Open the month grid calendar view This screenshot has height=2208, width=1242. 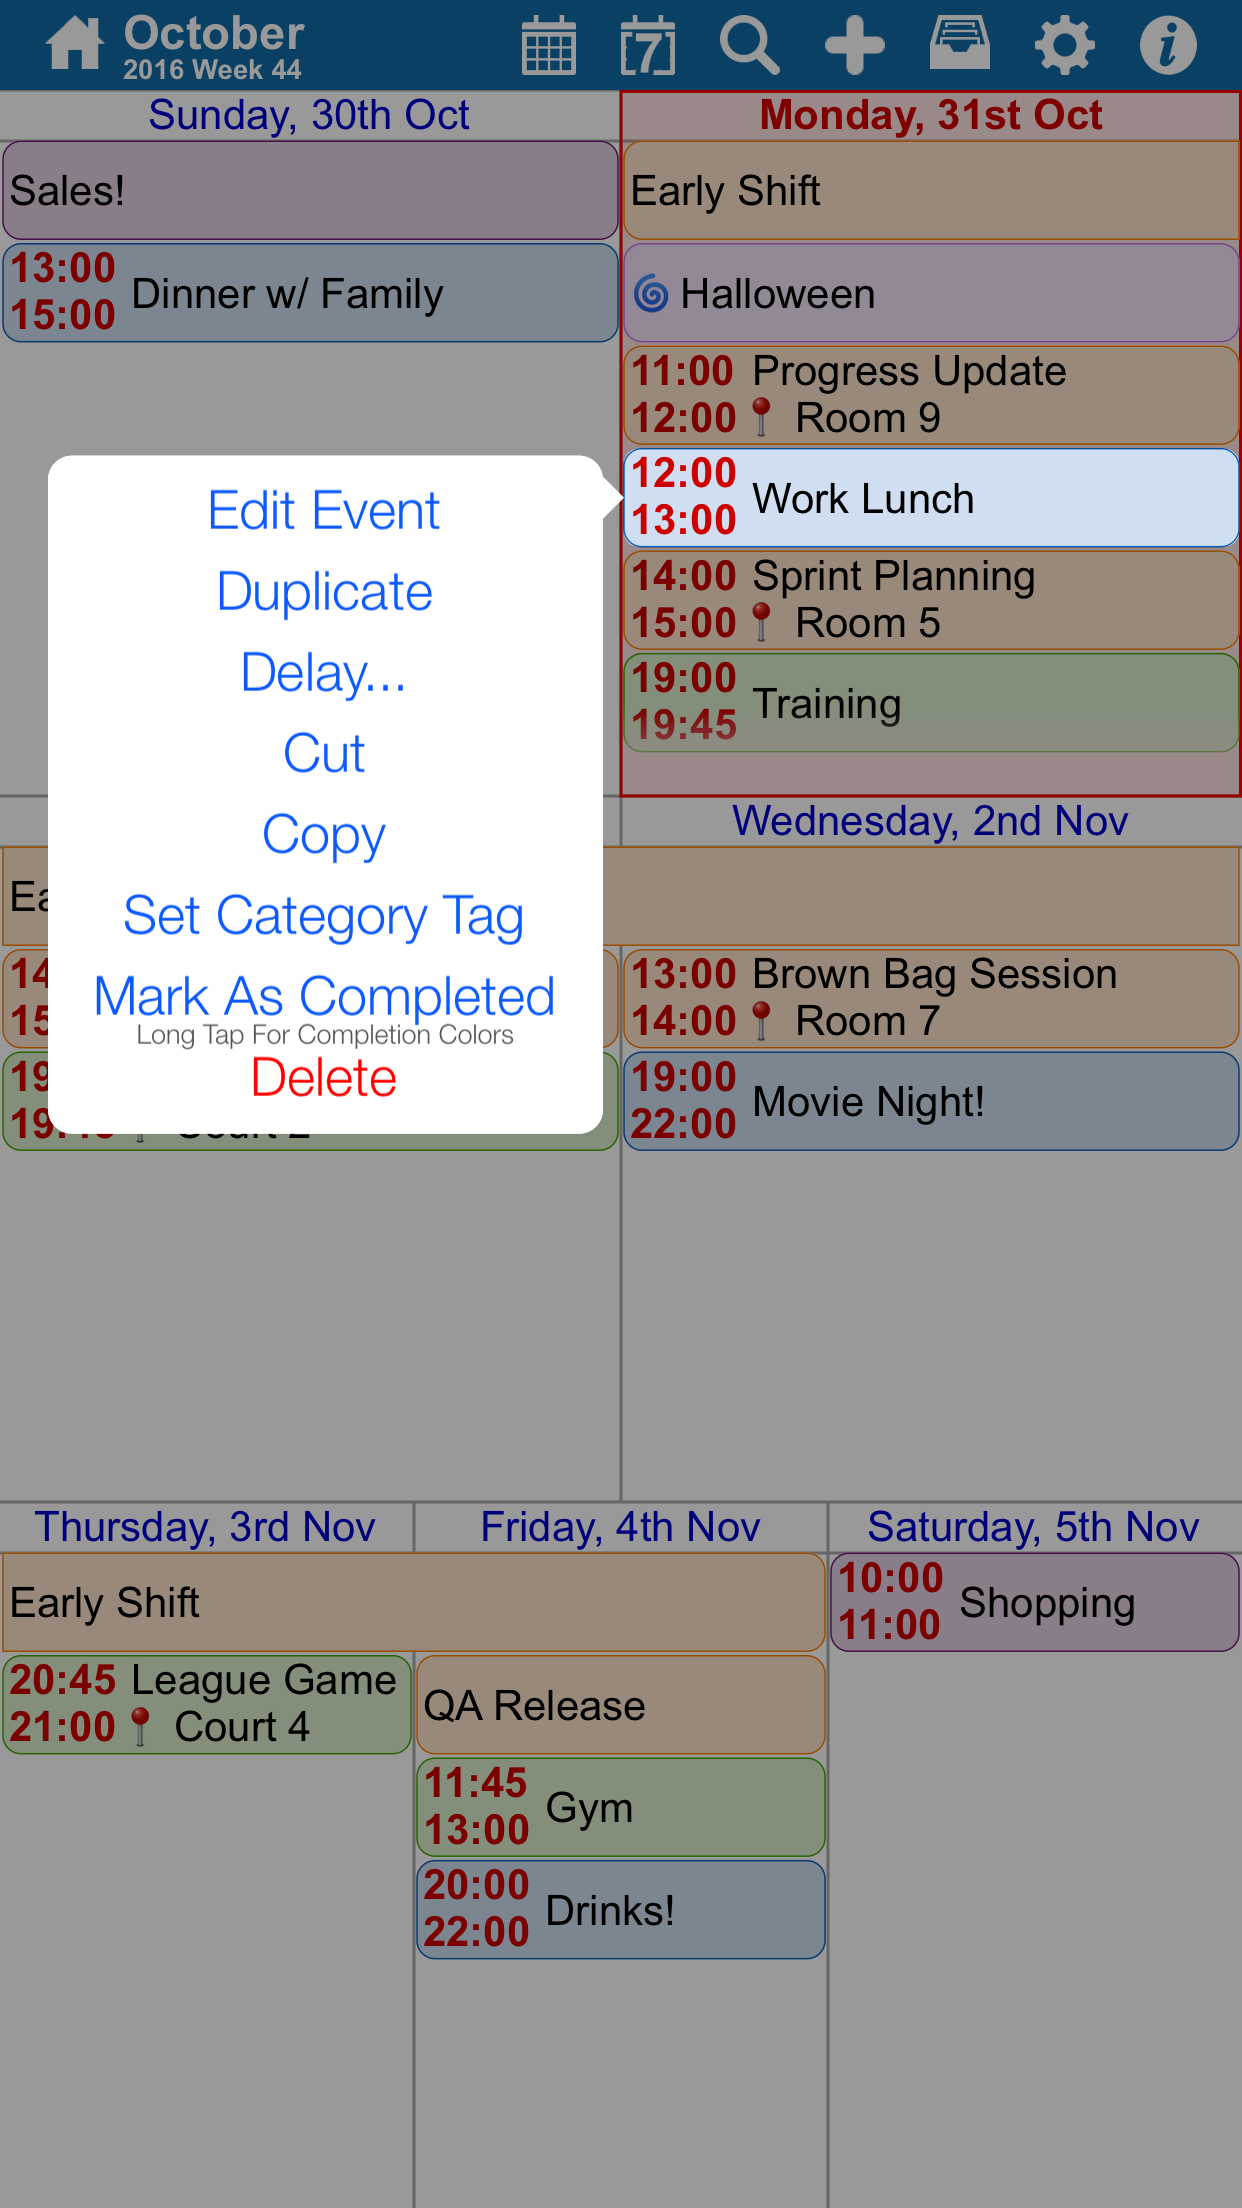549,45
